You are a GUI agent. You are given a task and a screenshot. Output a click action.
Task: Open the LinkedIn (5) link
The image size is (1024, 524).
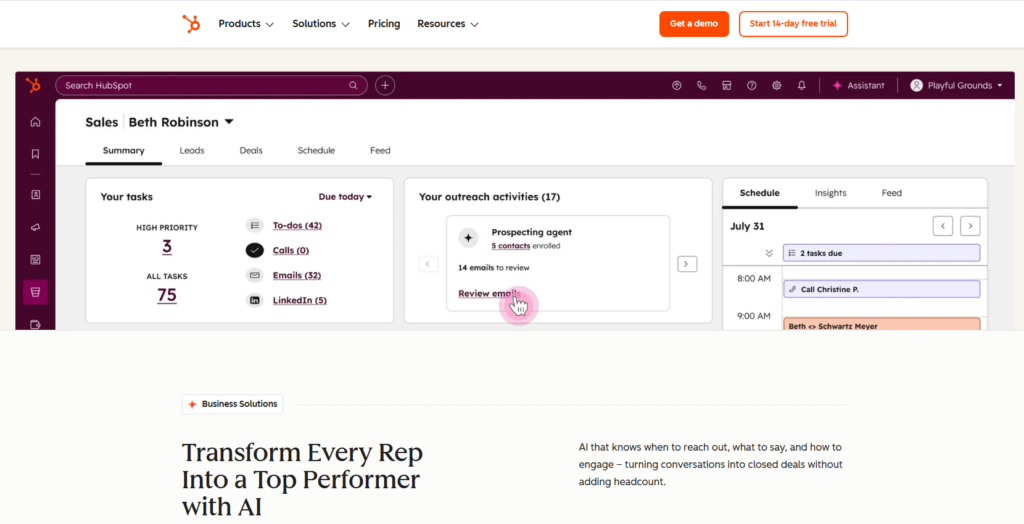[x=300, y=301]
